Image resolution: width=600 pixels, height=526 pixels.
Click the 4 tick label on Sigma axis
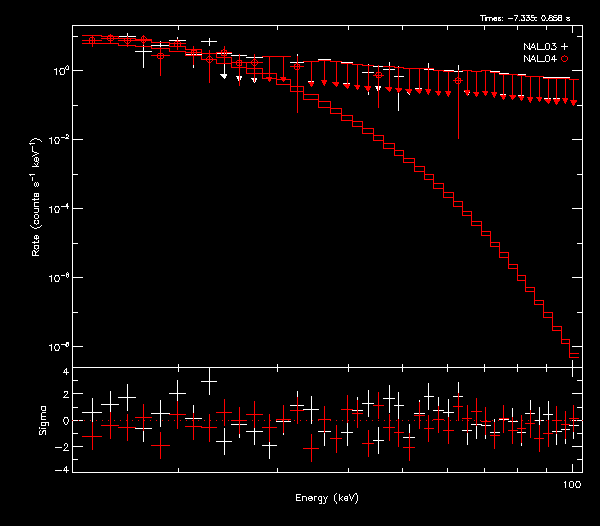tap(65, 372)
